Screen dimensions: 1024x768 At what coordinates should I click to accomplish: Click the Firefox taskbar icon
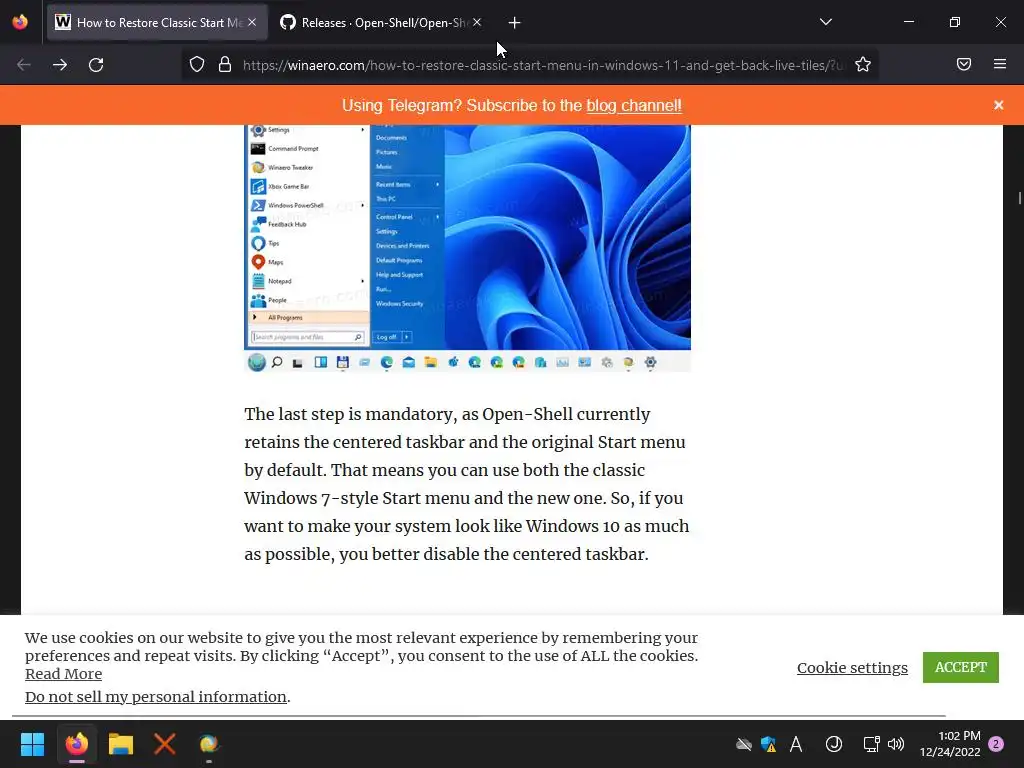point(76,744)
